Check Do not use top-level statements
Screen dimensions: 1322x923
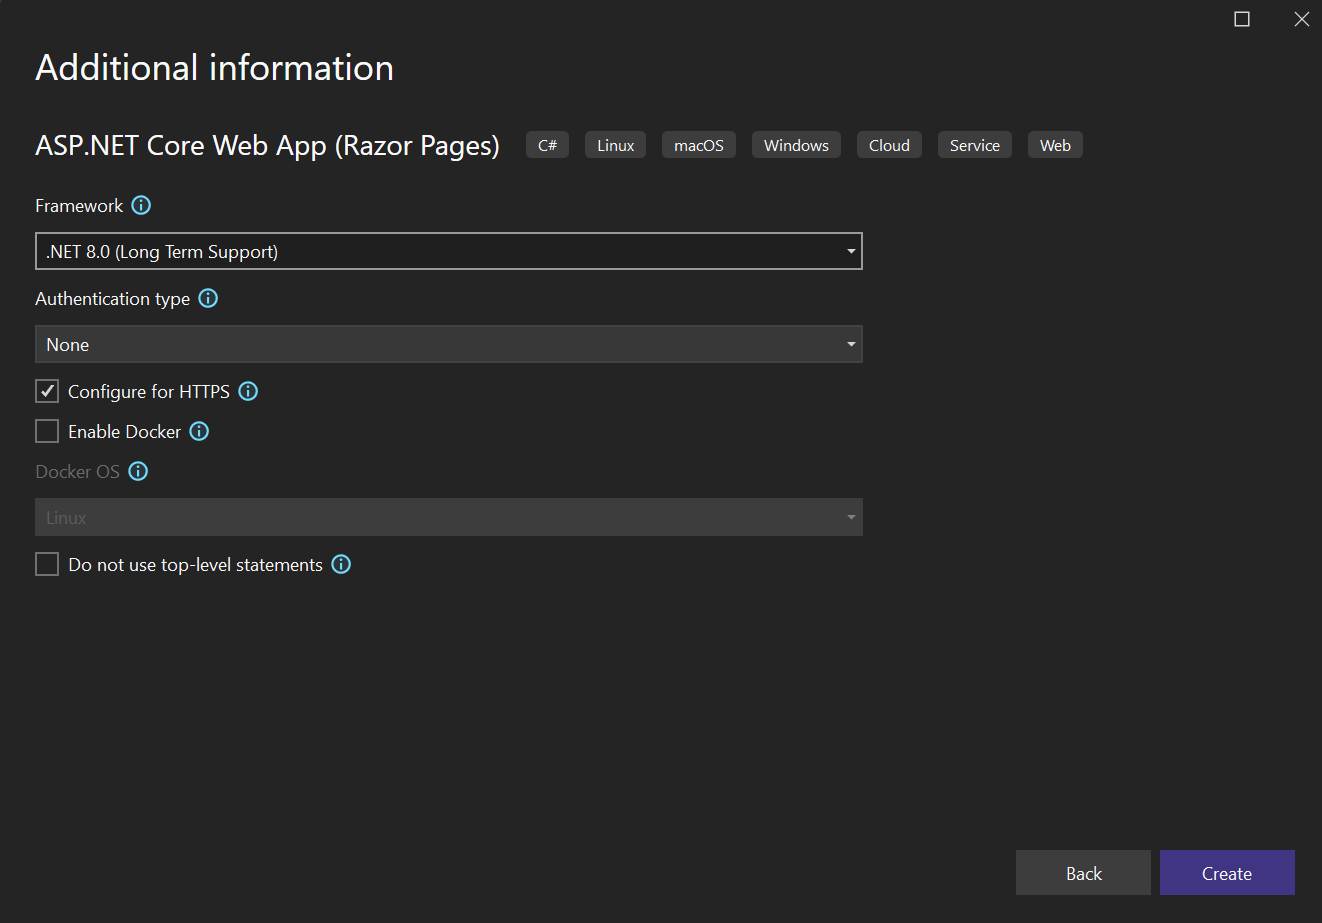(x=47, y=564)
